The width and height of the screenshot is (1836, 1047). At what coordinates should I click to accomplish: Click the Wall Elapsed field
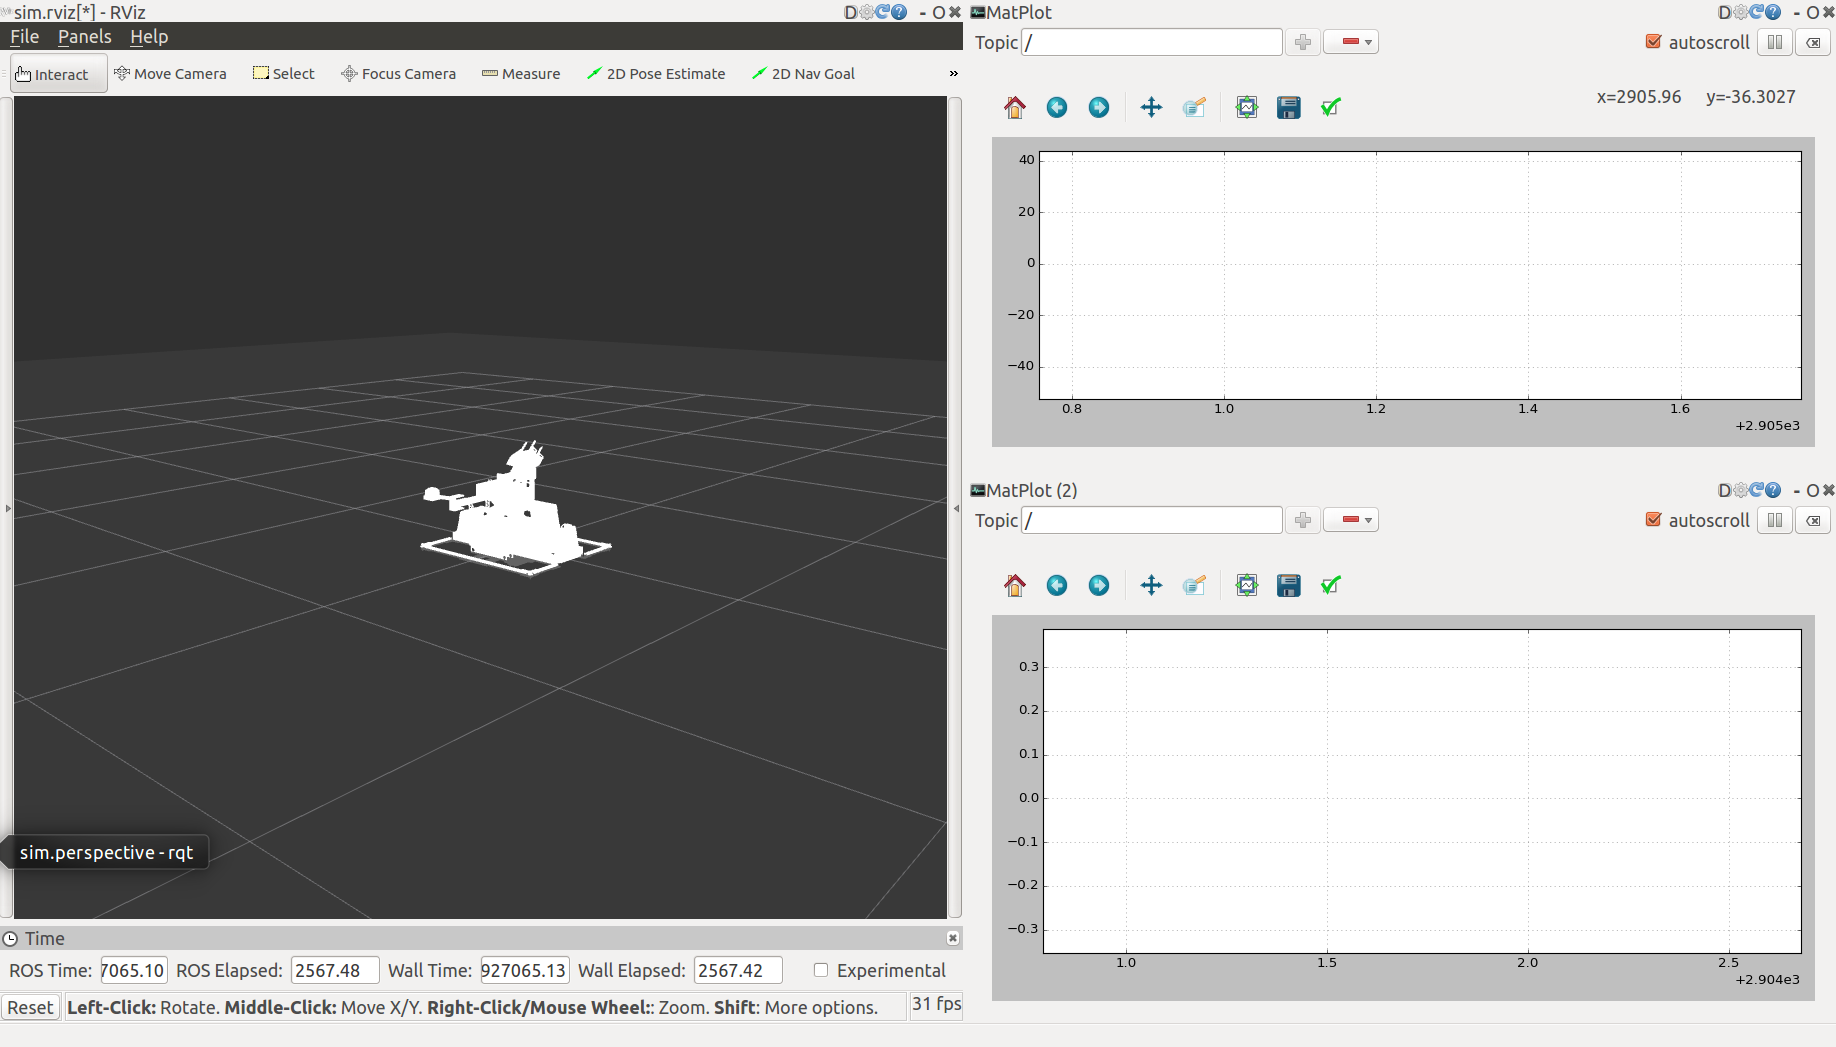(738, 970)
